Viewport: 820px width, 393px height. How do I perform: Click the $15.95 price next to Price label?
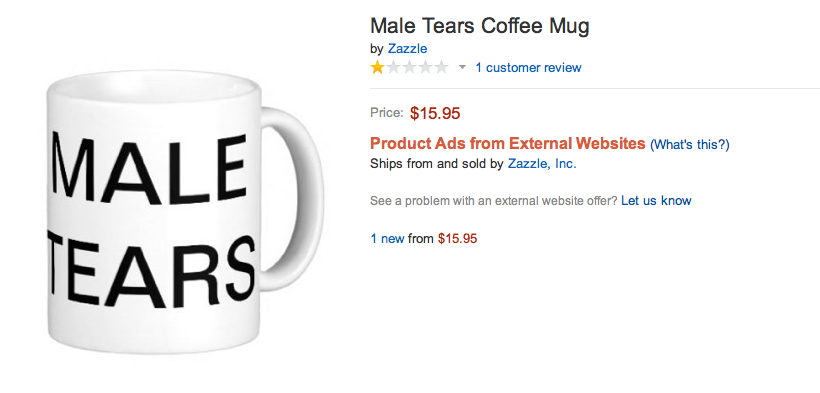point(435,113)
